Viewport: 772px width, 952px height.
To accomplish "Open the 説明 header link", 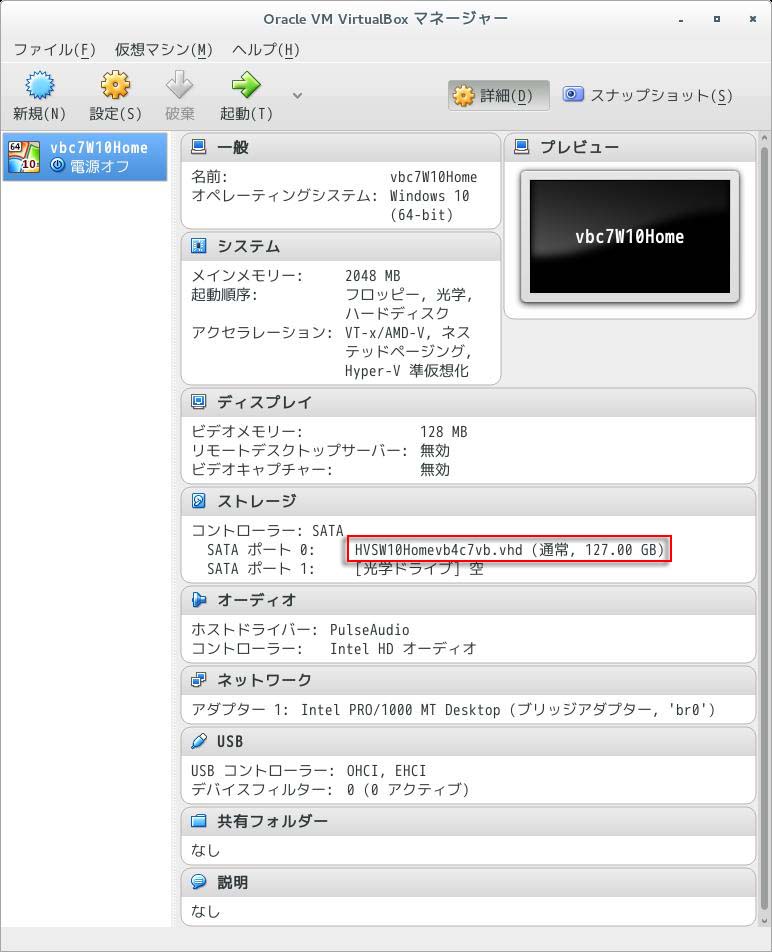I will [x=232, y=882].
